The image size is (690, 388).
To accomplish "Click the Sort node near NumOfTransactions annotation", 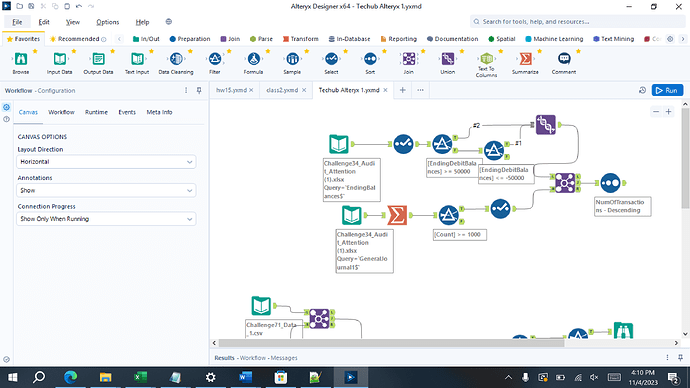I will tap(610, 183).
